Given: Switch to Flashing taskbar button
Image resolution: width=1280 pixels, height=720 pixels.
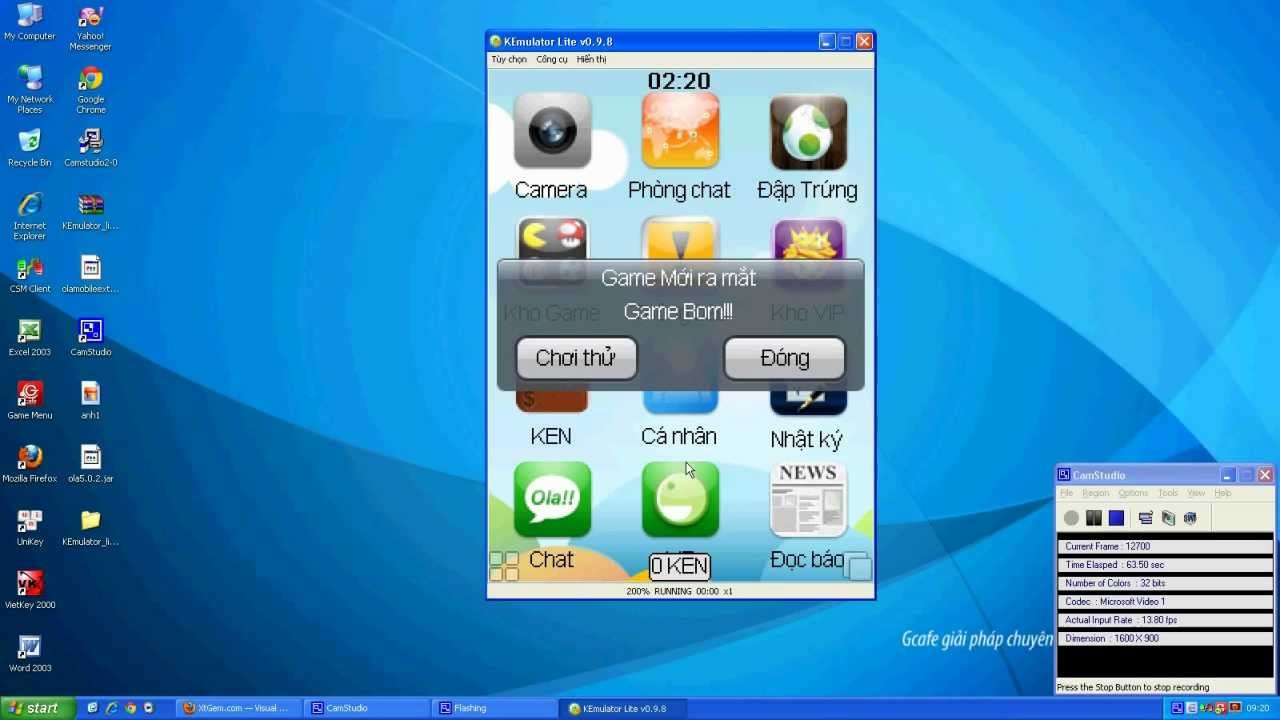Looking at the screenshot, I should (x=493, y=708).
